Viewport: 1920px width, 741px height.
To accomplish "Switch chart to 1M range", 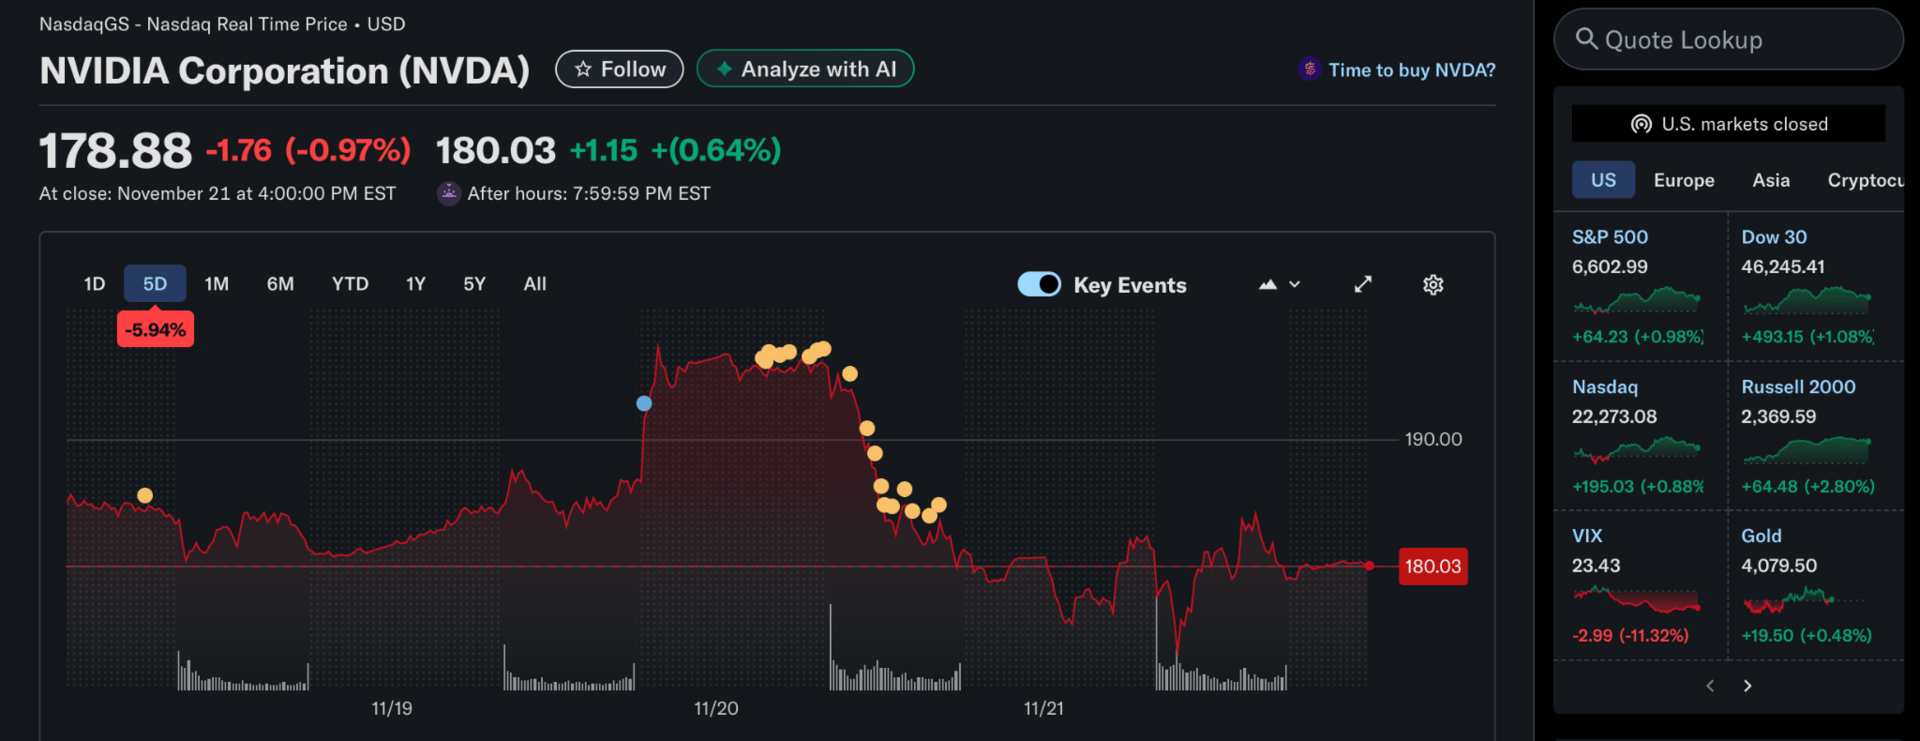I will [x=217, y=284].
